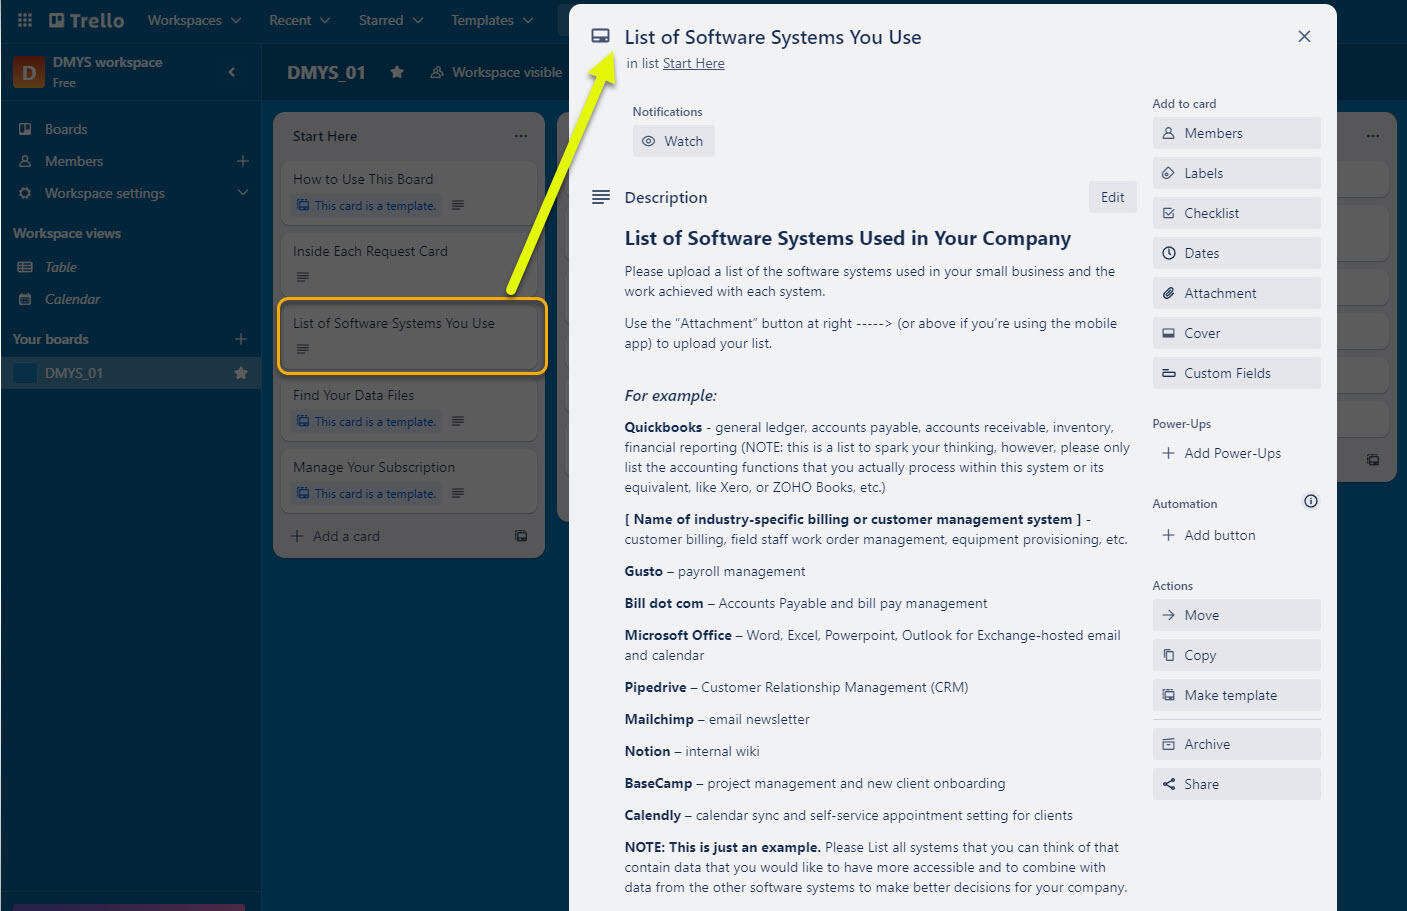Click the plus icon beside Members in sidebar
The width and height of the screenshot is (1407, 911).
(x=242, y=161)
